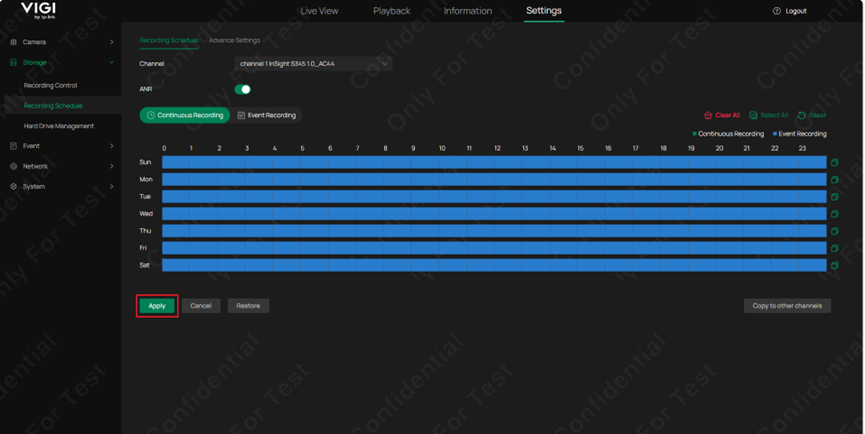Image resolution: width=865 pixels, height=434 pixels.
Task: Click the Clear All basket icon
Action: (x=708, y=115)
